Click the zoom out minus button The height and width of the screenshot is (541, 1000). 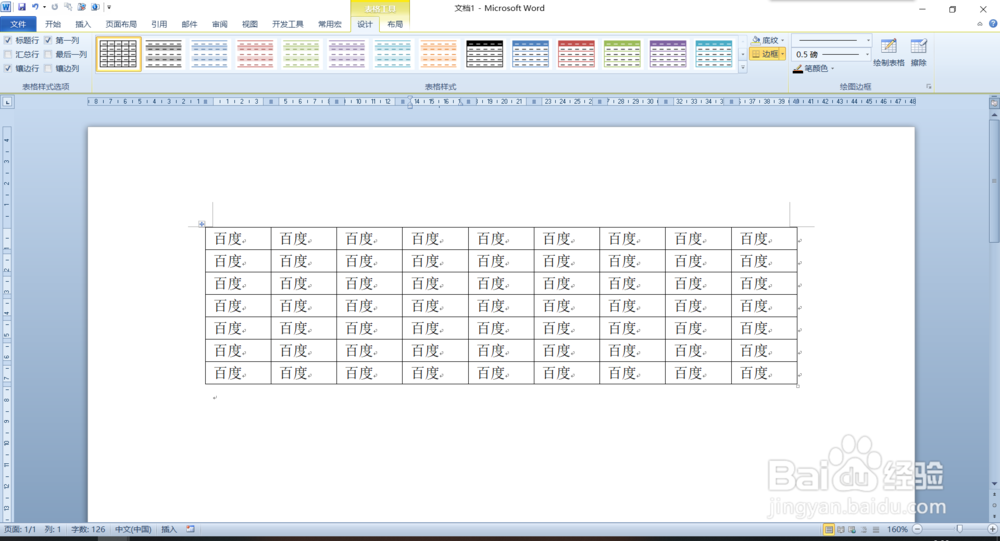tap(917, 530)
